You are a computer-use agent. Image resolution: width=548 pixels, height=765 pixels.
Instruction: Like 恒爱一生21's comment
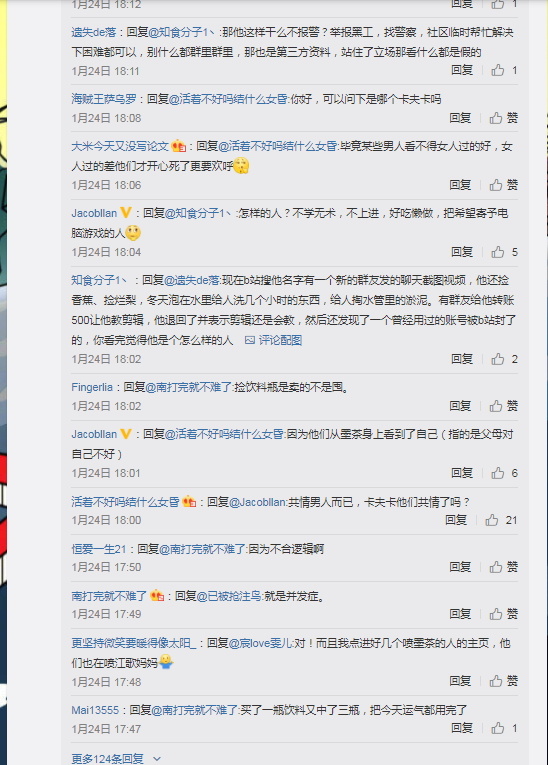[x=504, y=567]
